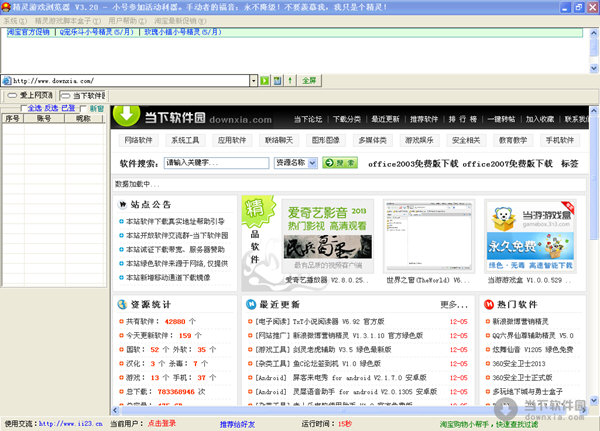Click the address bar URL field
This screenshot has height=431, width=600.
click(131, 81)
